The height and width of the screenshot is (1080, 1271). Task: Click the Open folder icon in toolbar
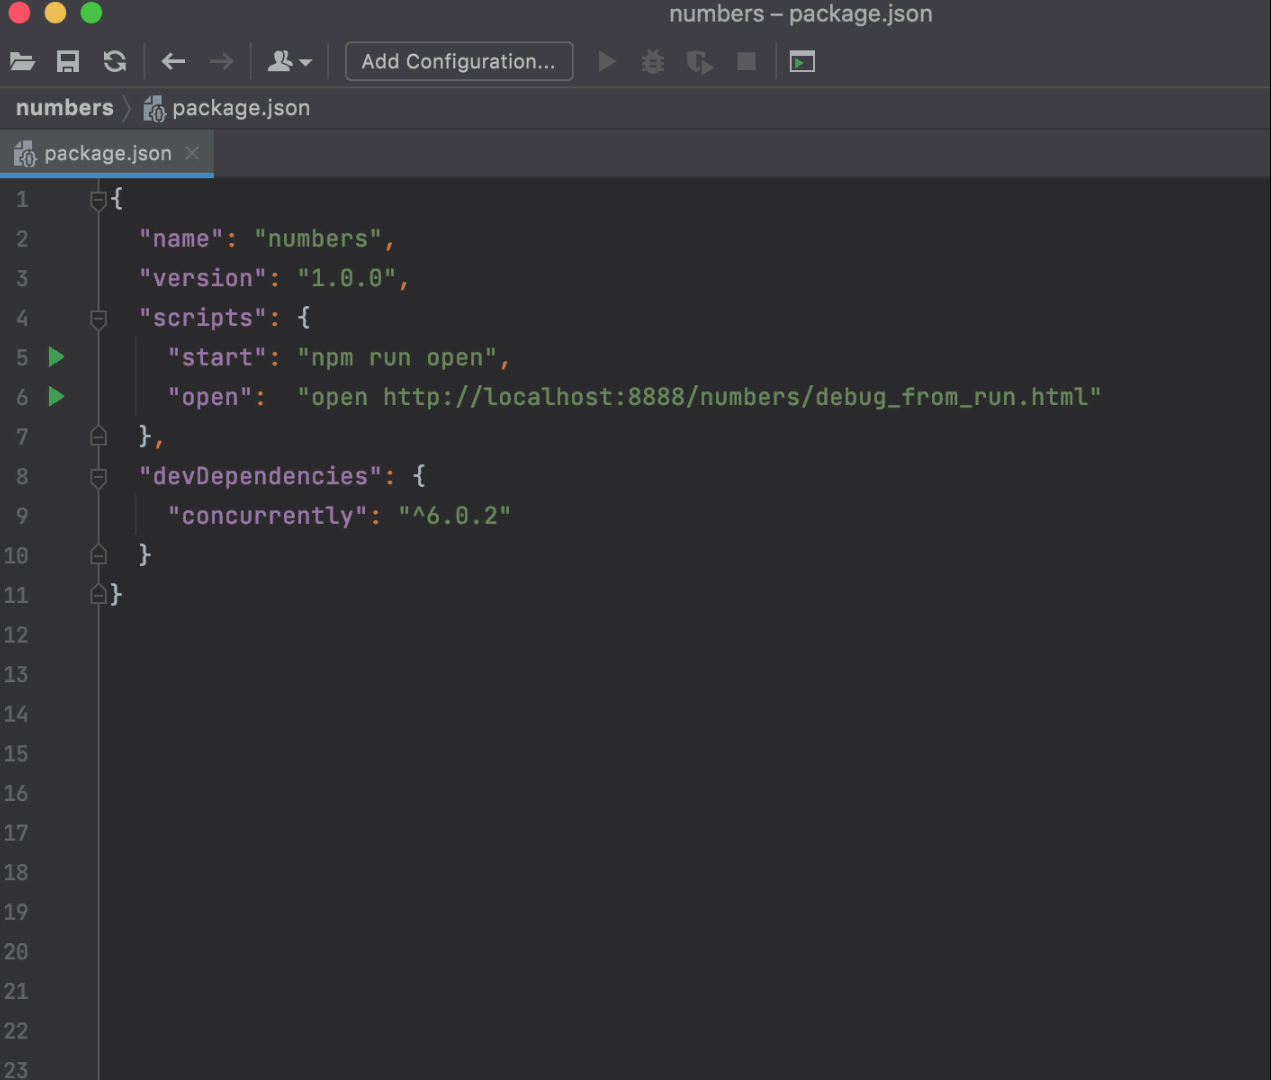(x=22, y=62)
